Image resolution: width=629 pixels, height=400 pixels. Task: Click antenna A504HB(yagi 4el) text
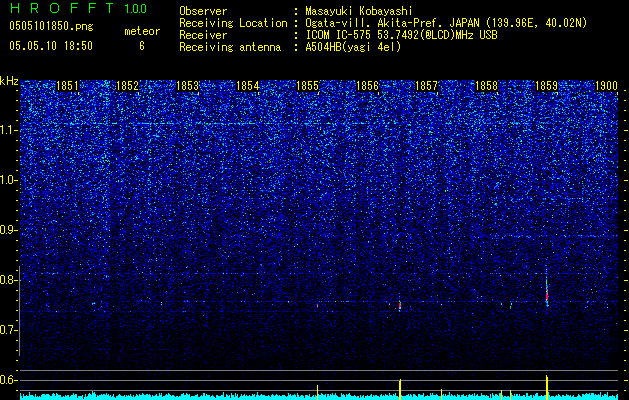click(353, 47)
